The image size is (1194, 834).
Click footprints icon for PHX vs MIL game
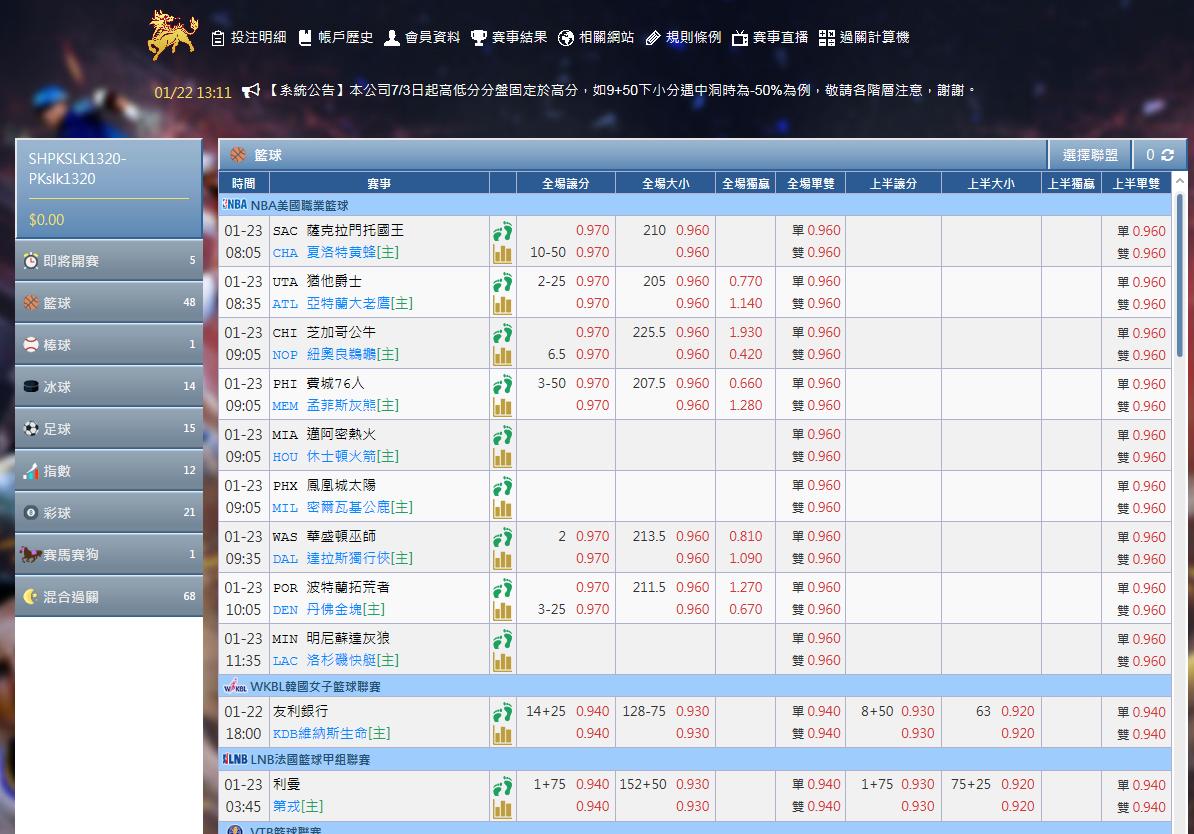[503, 486]
